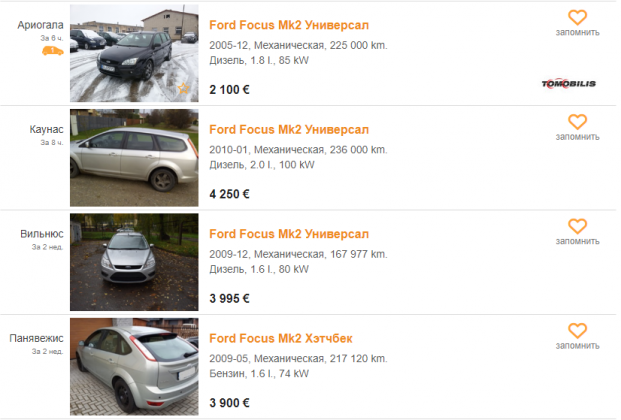The width and height of the screenshot is (621, 420).
Task: Click the 4 250 € price
Action: (229, 194)
